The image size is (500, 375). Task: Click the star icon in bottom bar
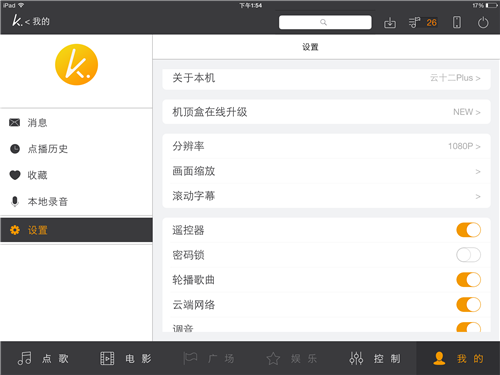click(273, 359)
